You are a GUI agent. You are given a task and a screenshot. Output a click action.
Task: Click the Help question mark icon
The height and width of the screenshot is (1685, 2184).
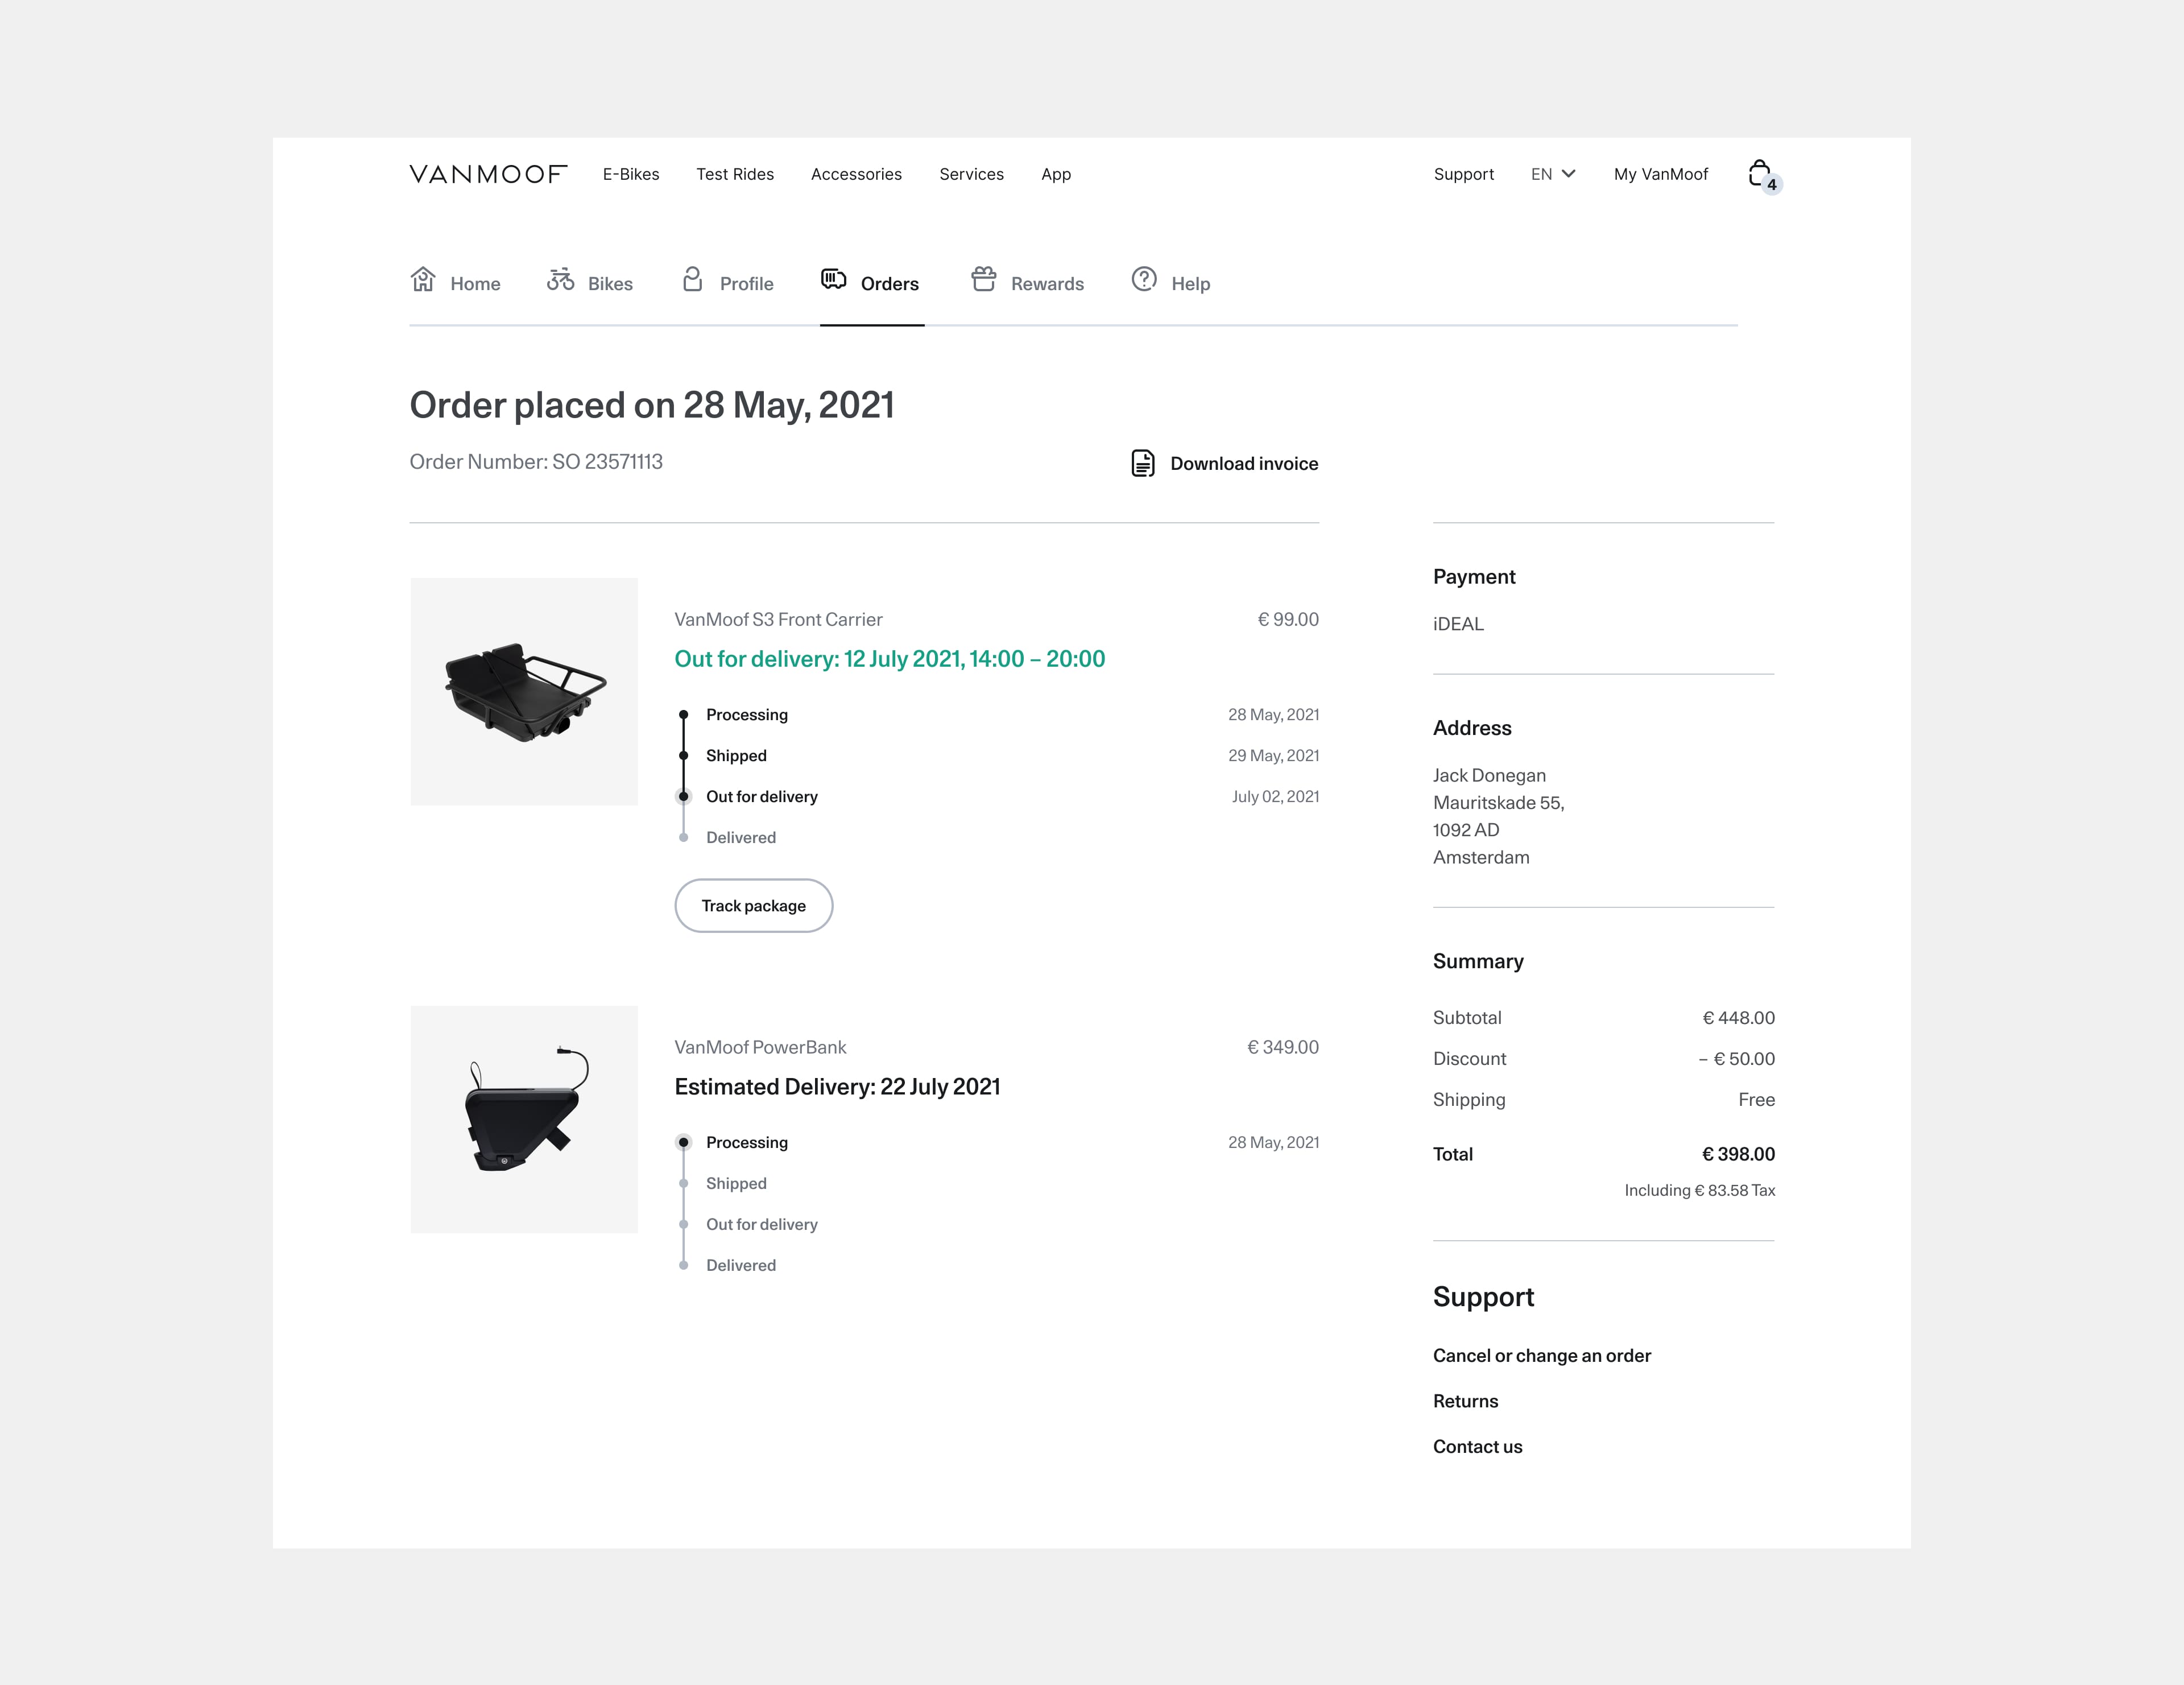pos(1144,279)
